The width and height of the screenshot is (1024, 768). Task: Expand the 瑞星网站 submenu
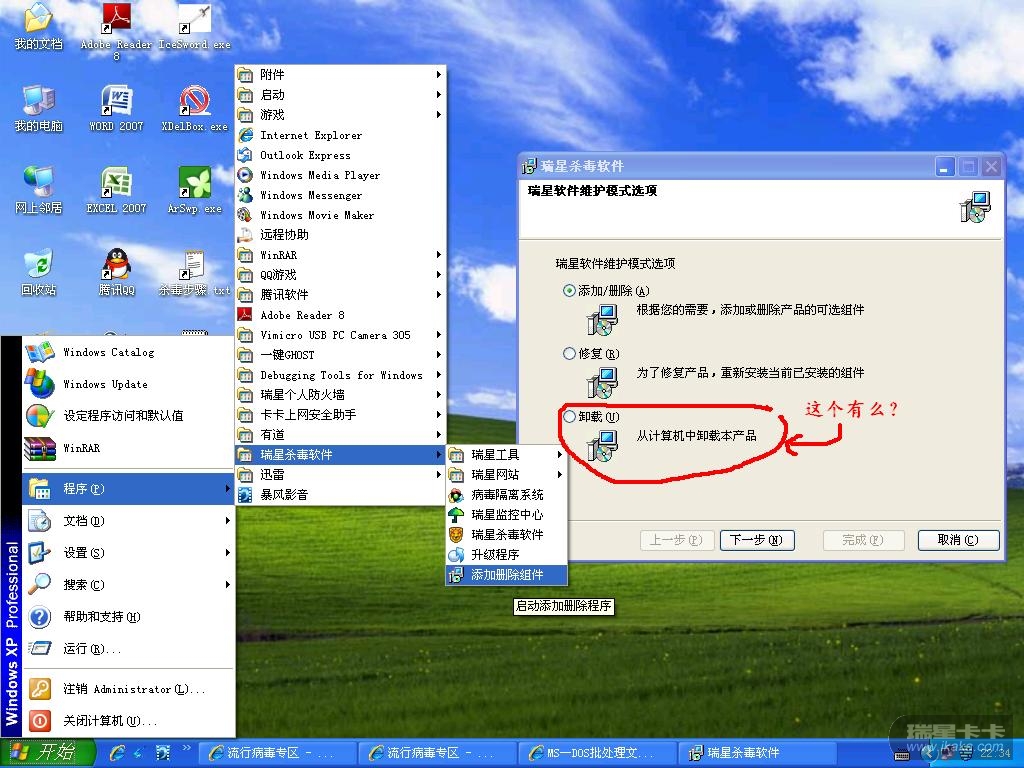(x=507, y=475)
